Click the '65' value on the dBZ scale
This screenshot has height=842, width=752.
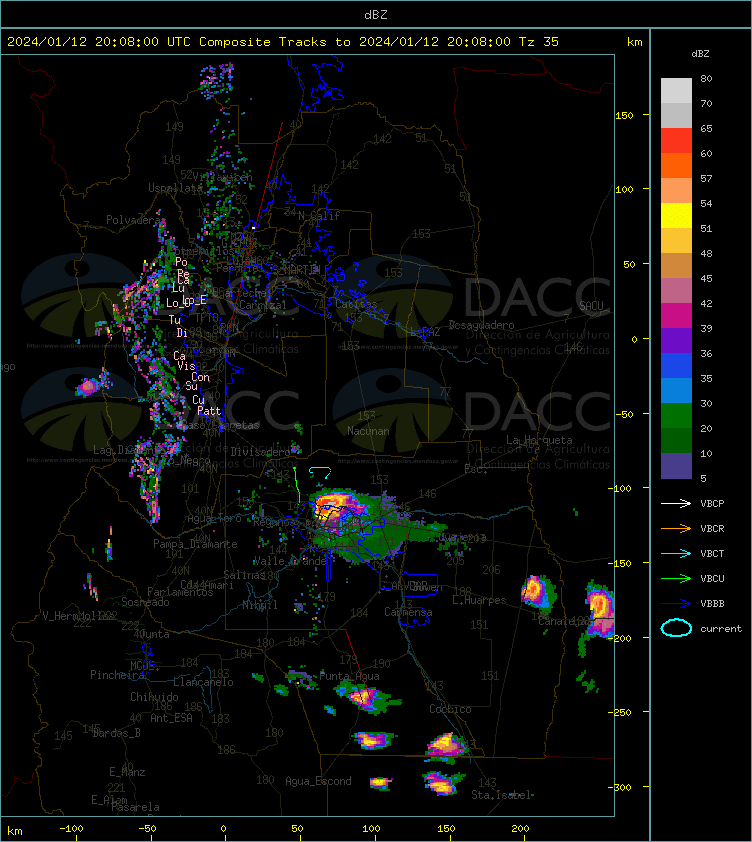point(706,128)
